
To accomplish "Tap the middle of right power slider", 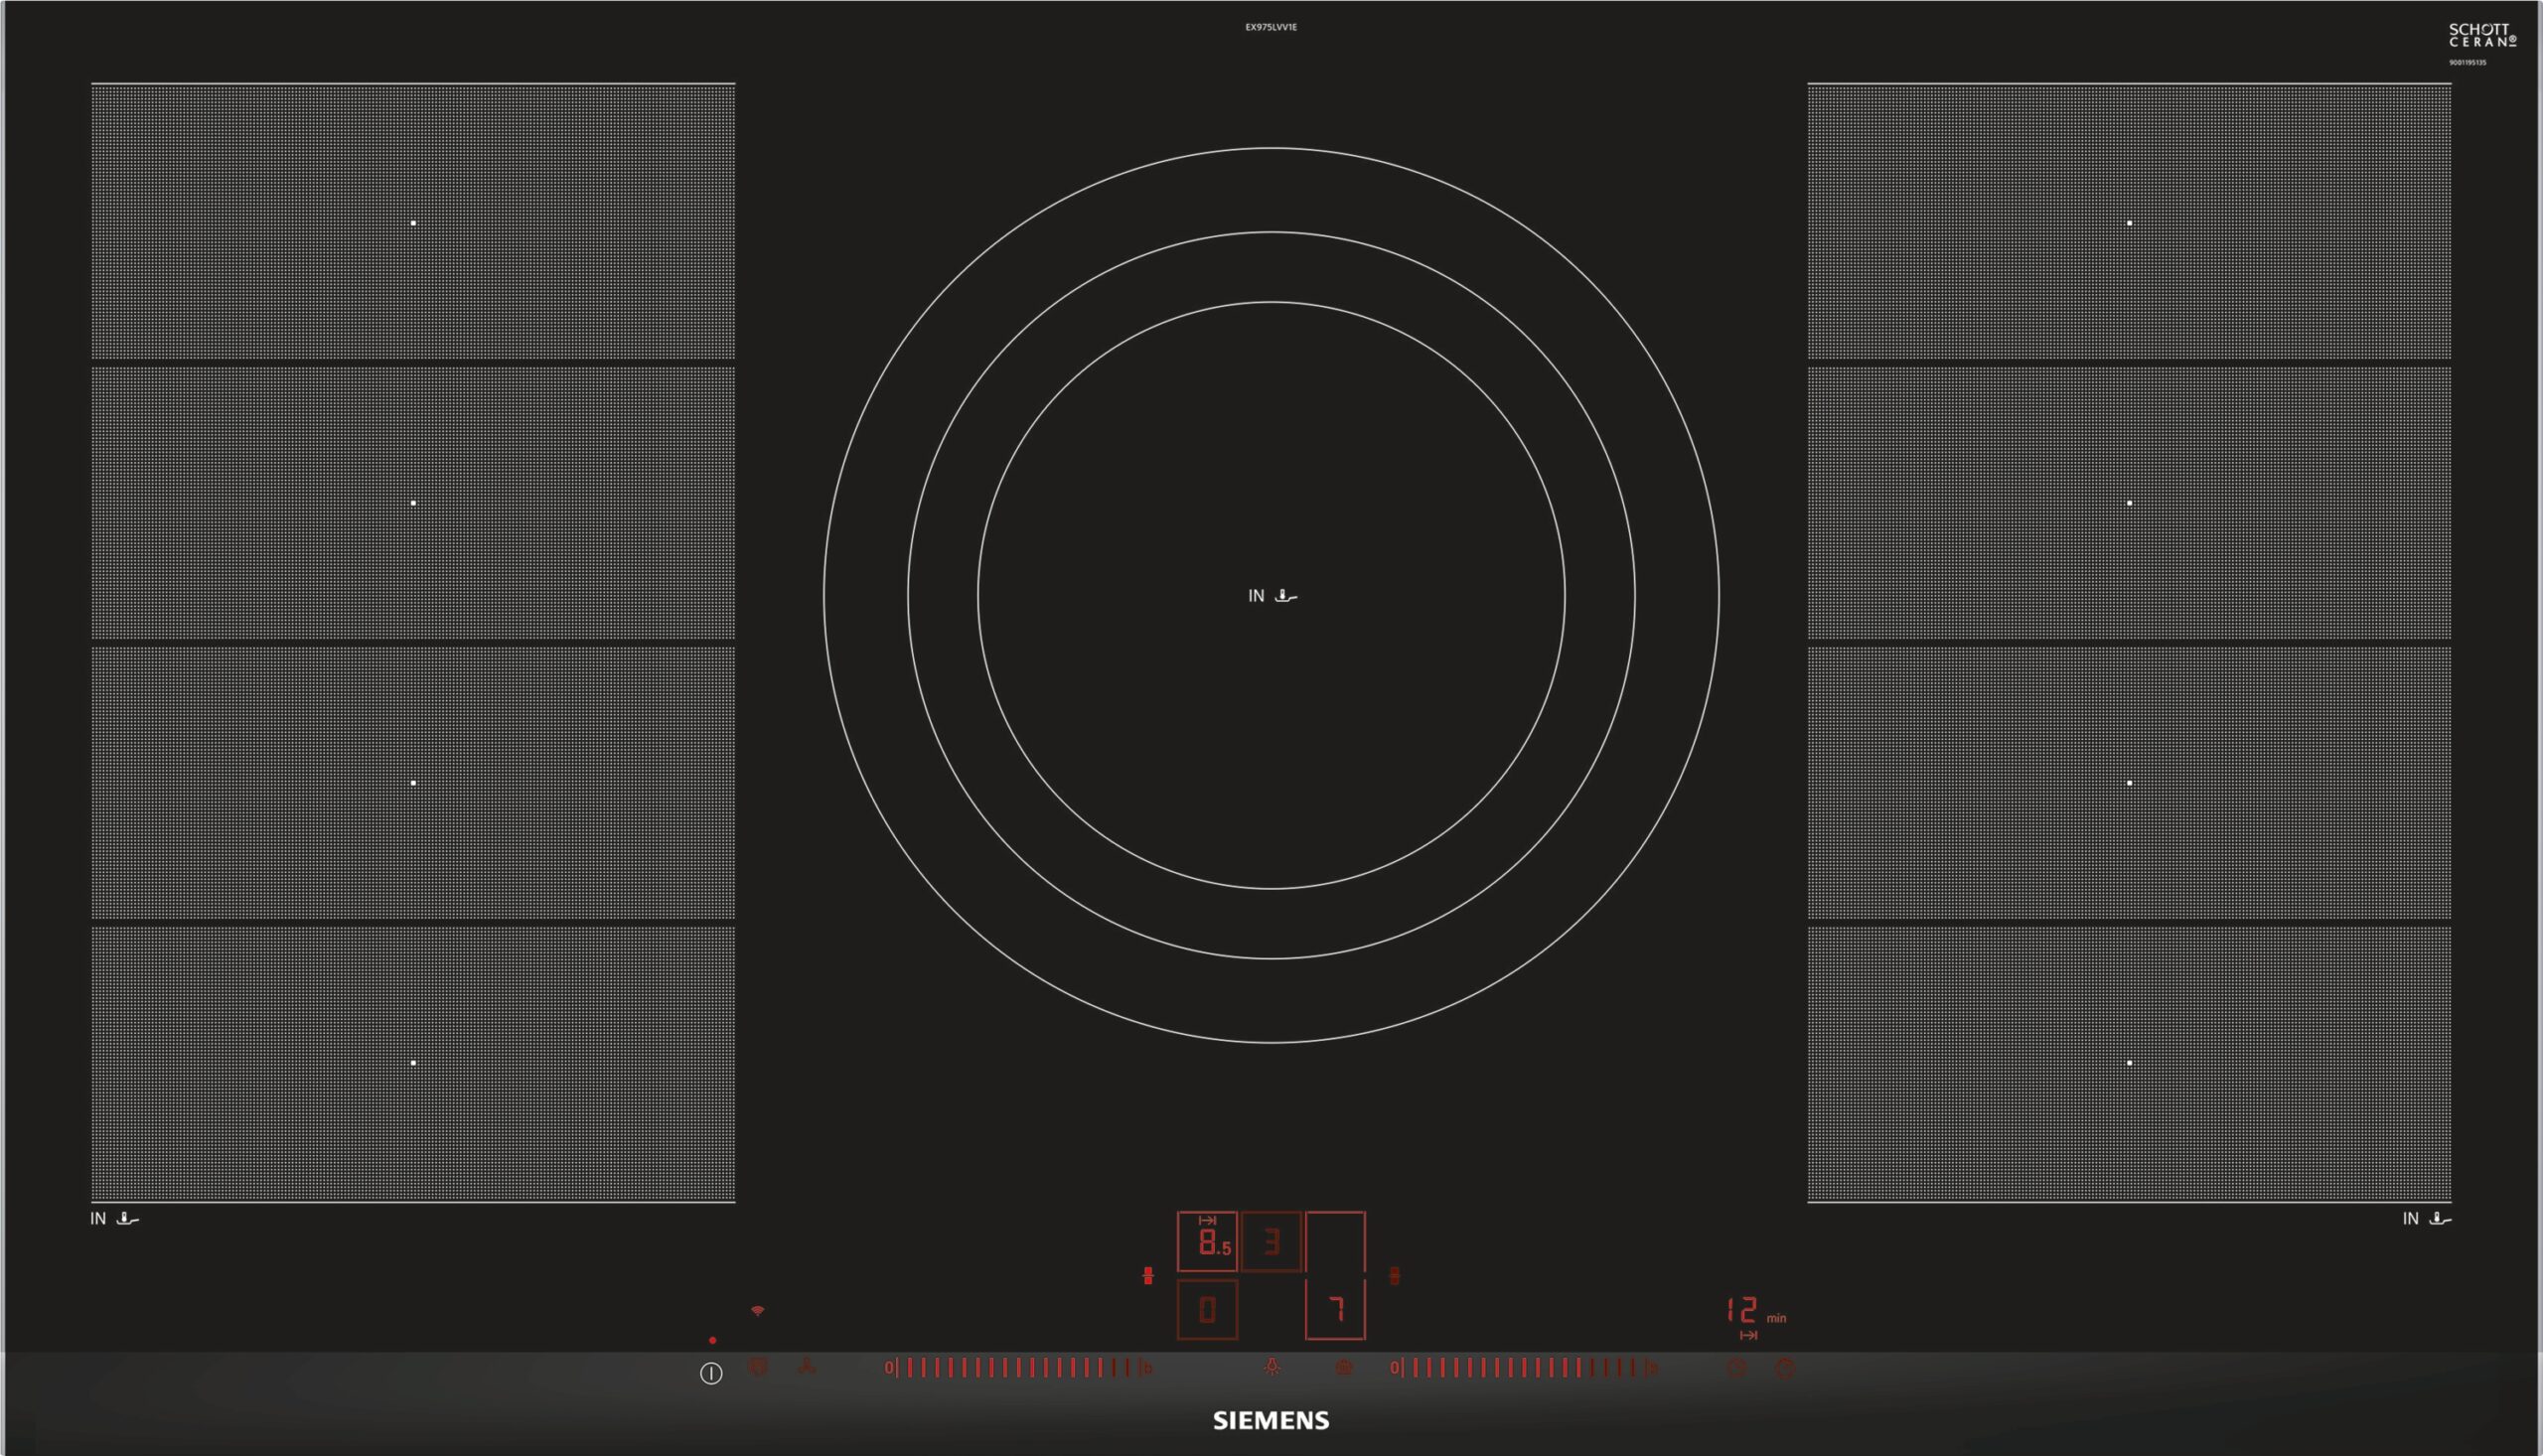I will (x=1523, y=1367).
